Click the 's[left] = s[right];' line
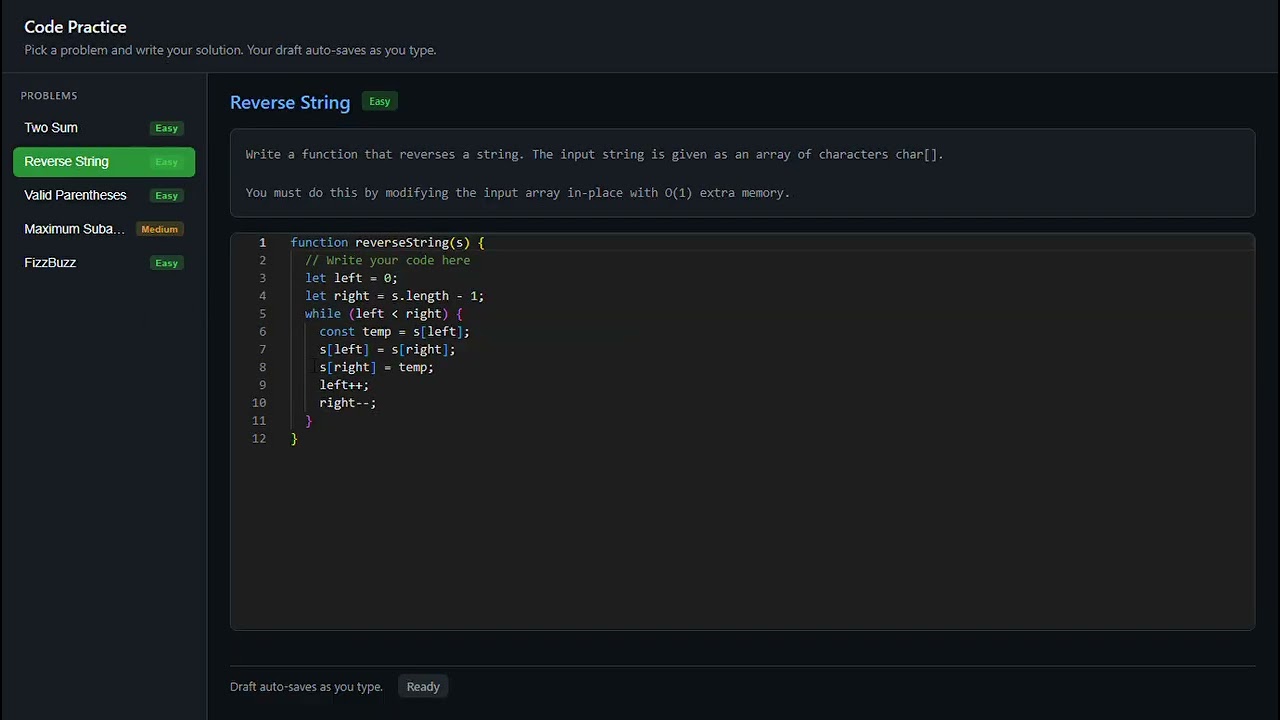Viewport: 1280px width, 720px height. [387, 350]
